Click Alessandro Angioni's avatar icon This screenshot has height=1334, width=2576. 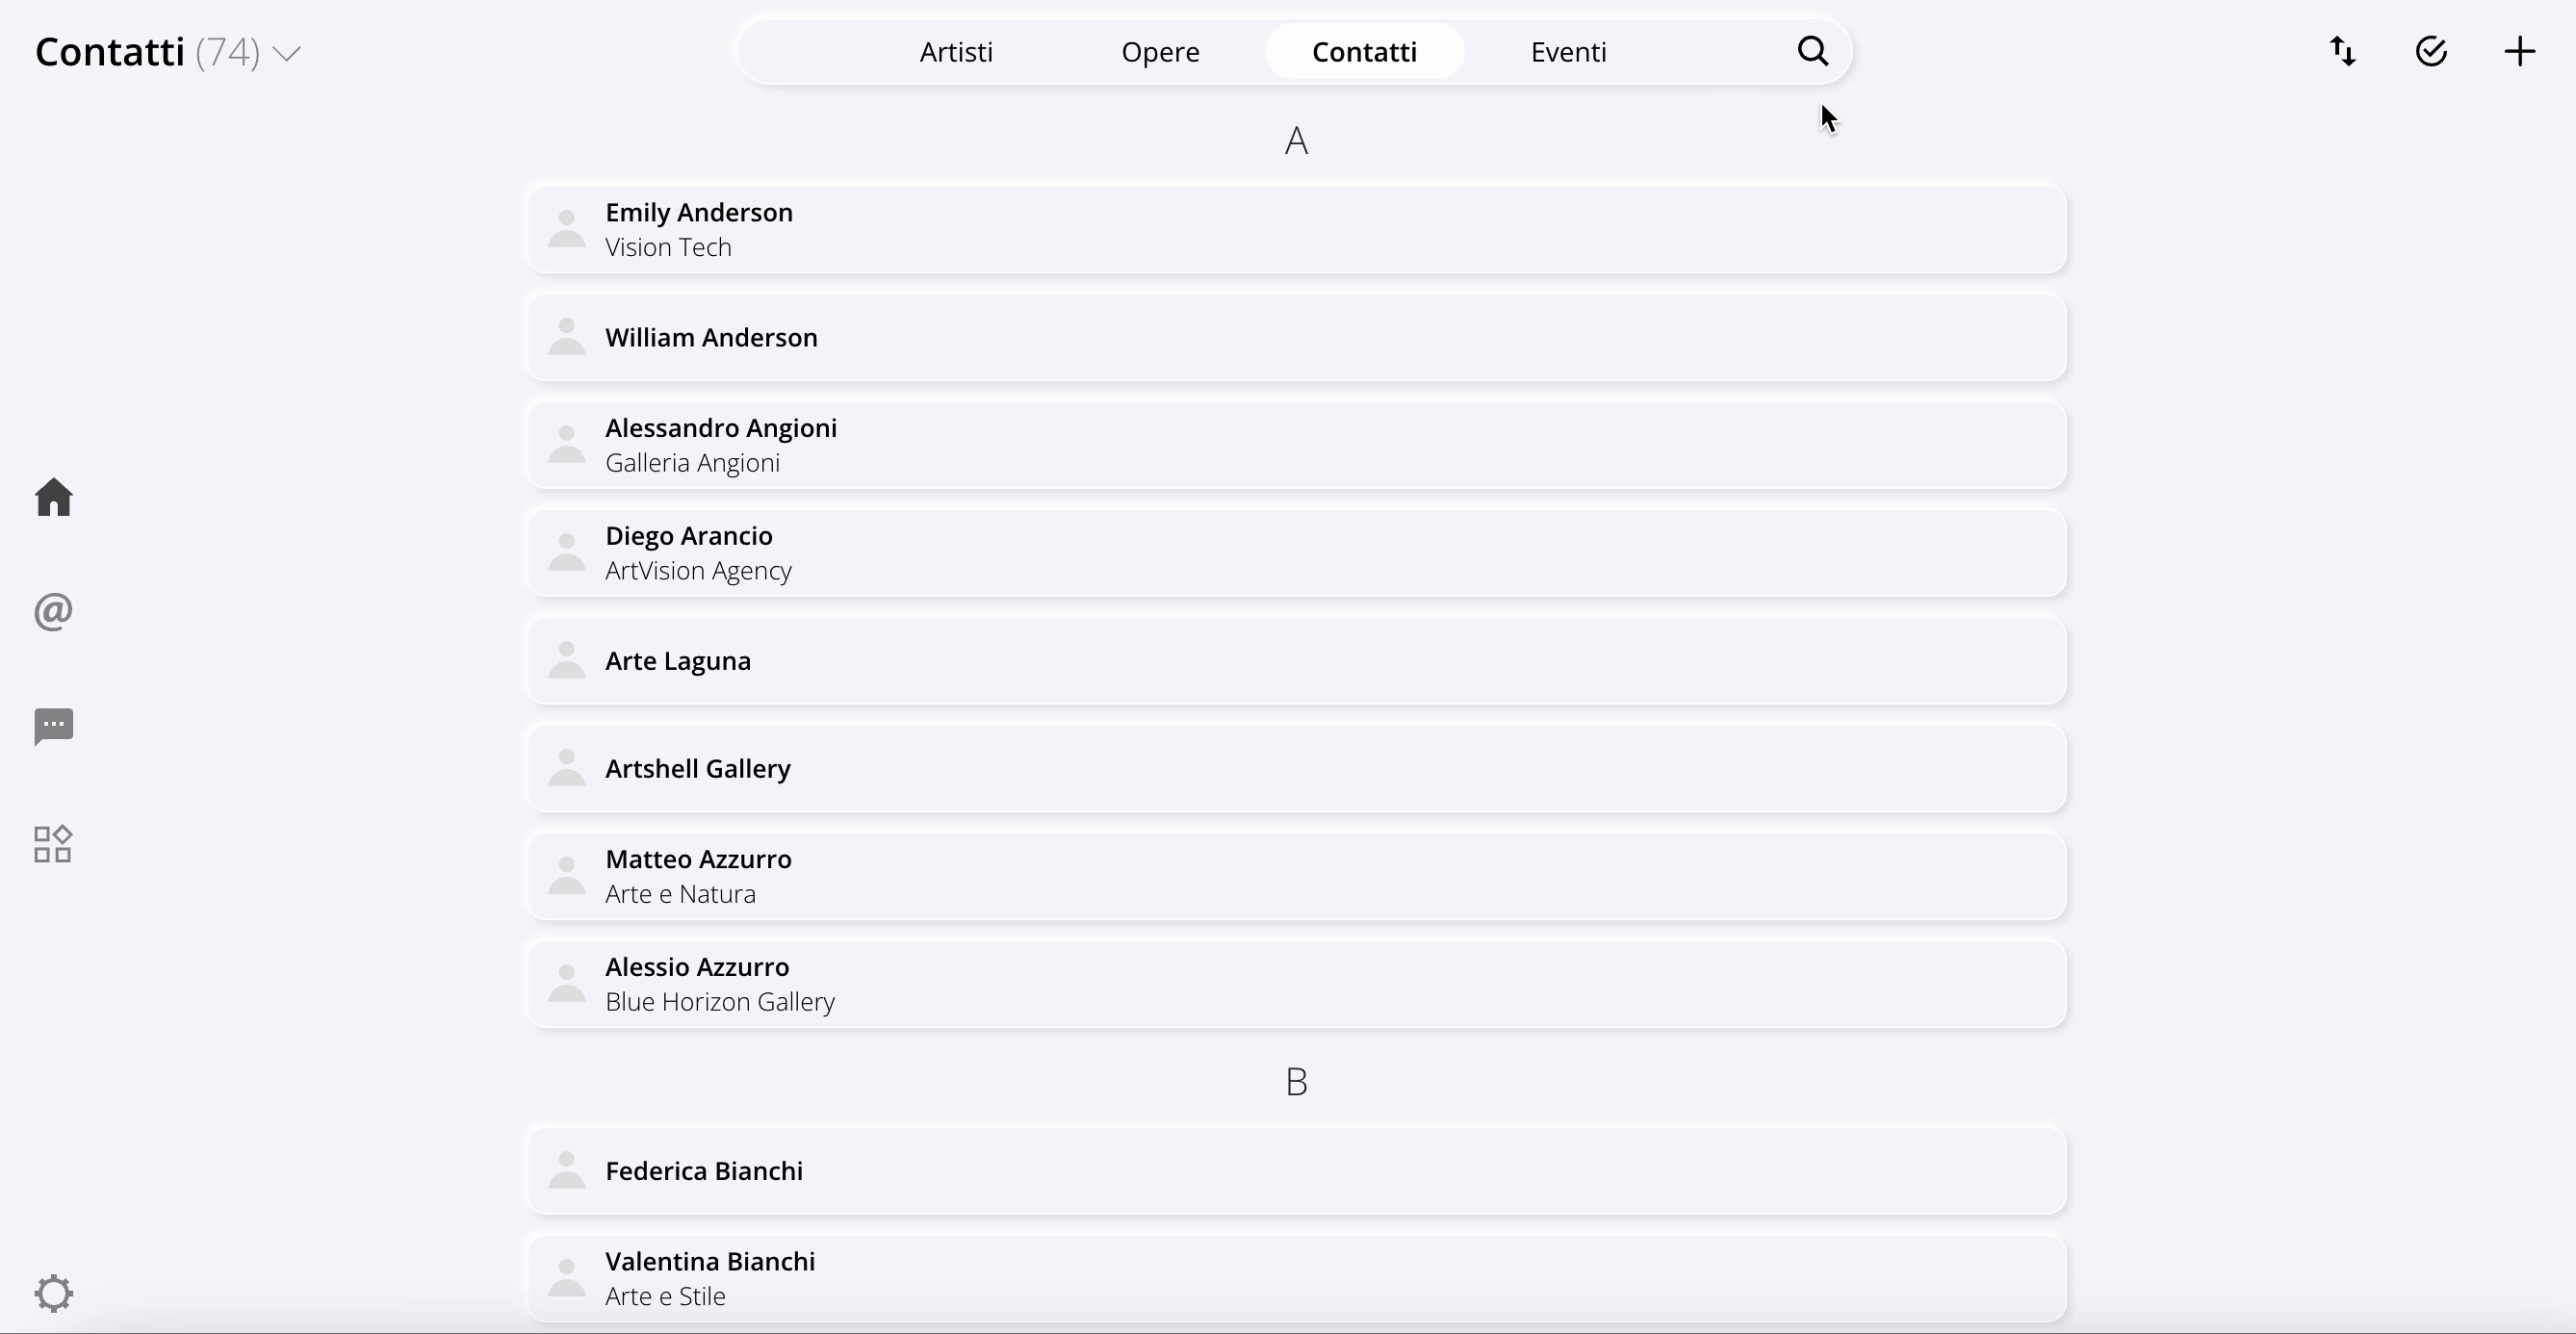[567, 445]
